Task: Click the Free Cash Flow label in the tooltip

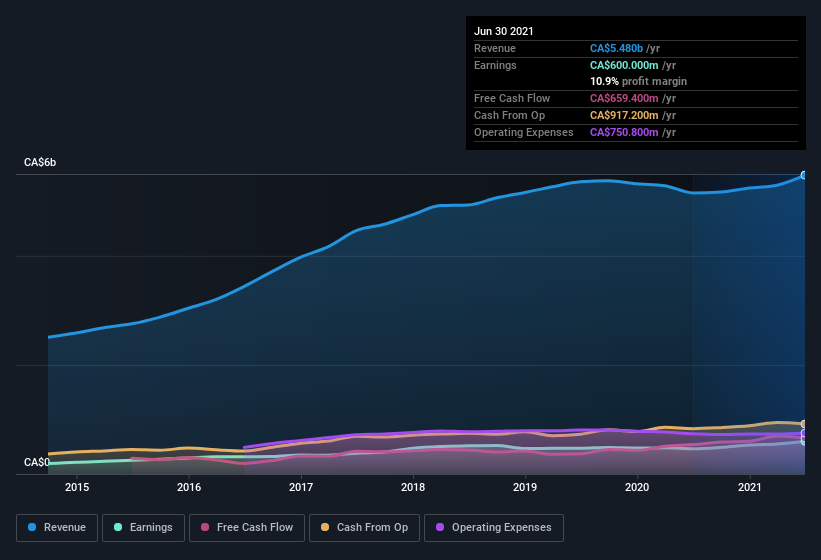Action: pos(512,98)
